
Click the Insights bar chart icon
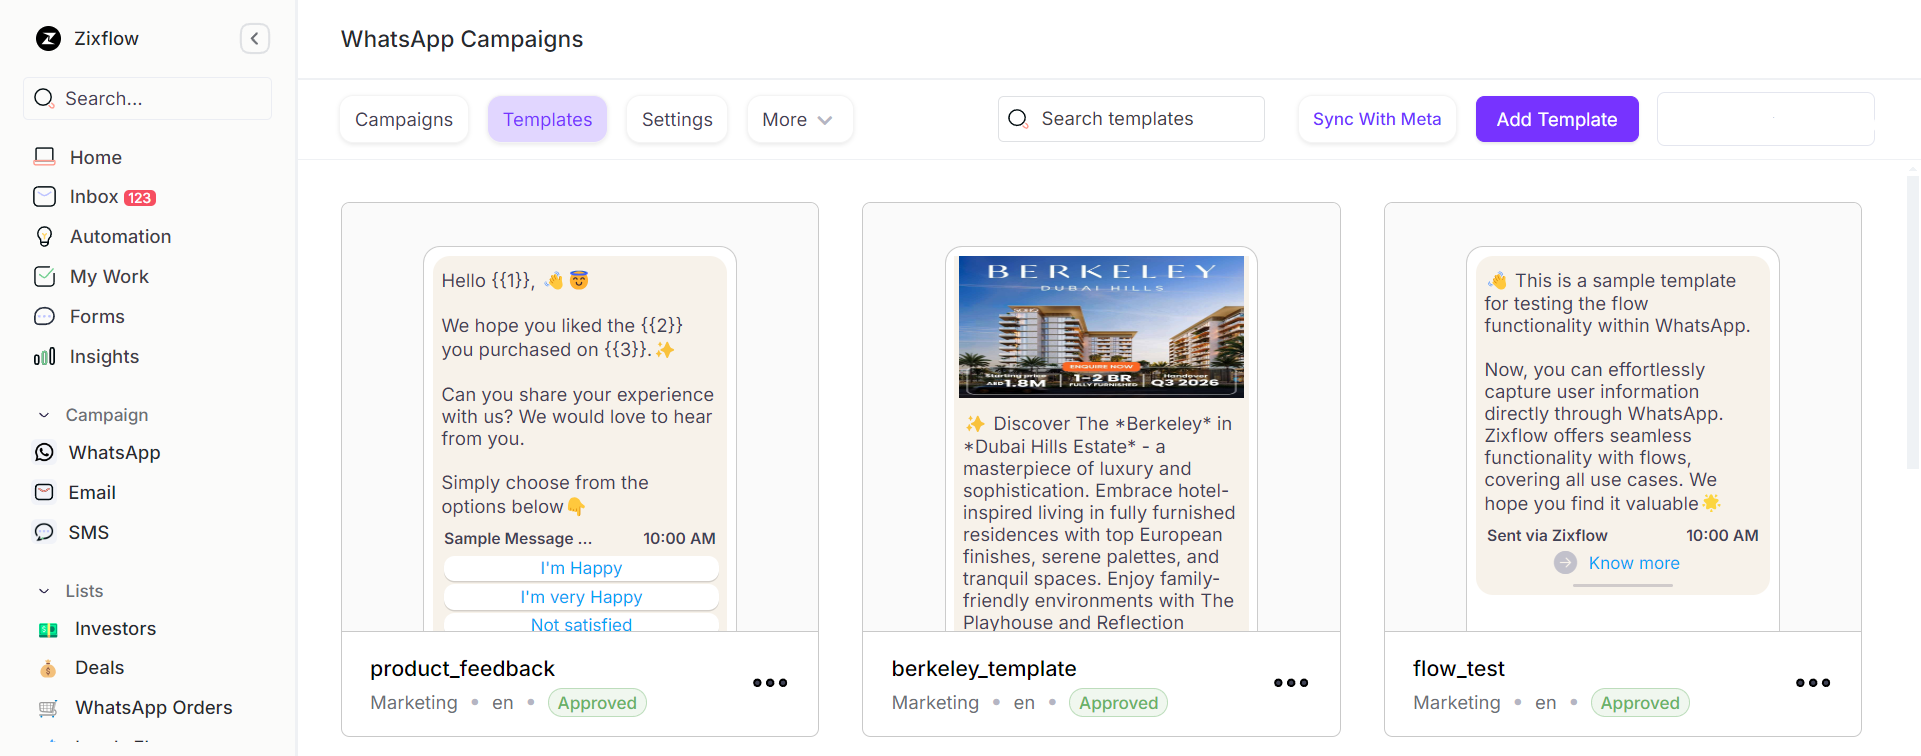point(45,357)
